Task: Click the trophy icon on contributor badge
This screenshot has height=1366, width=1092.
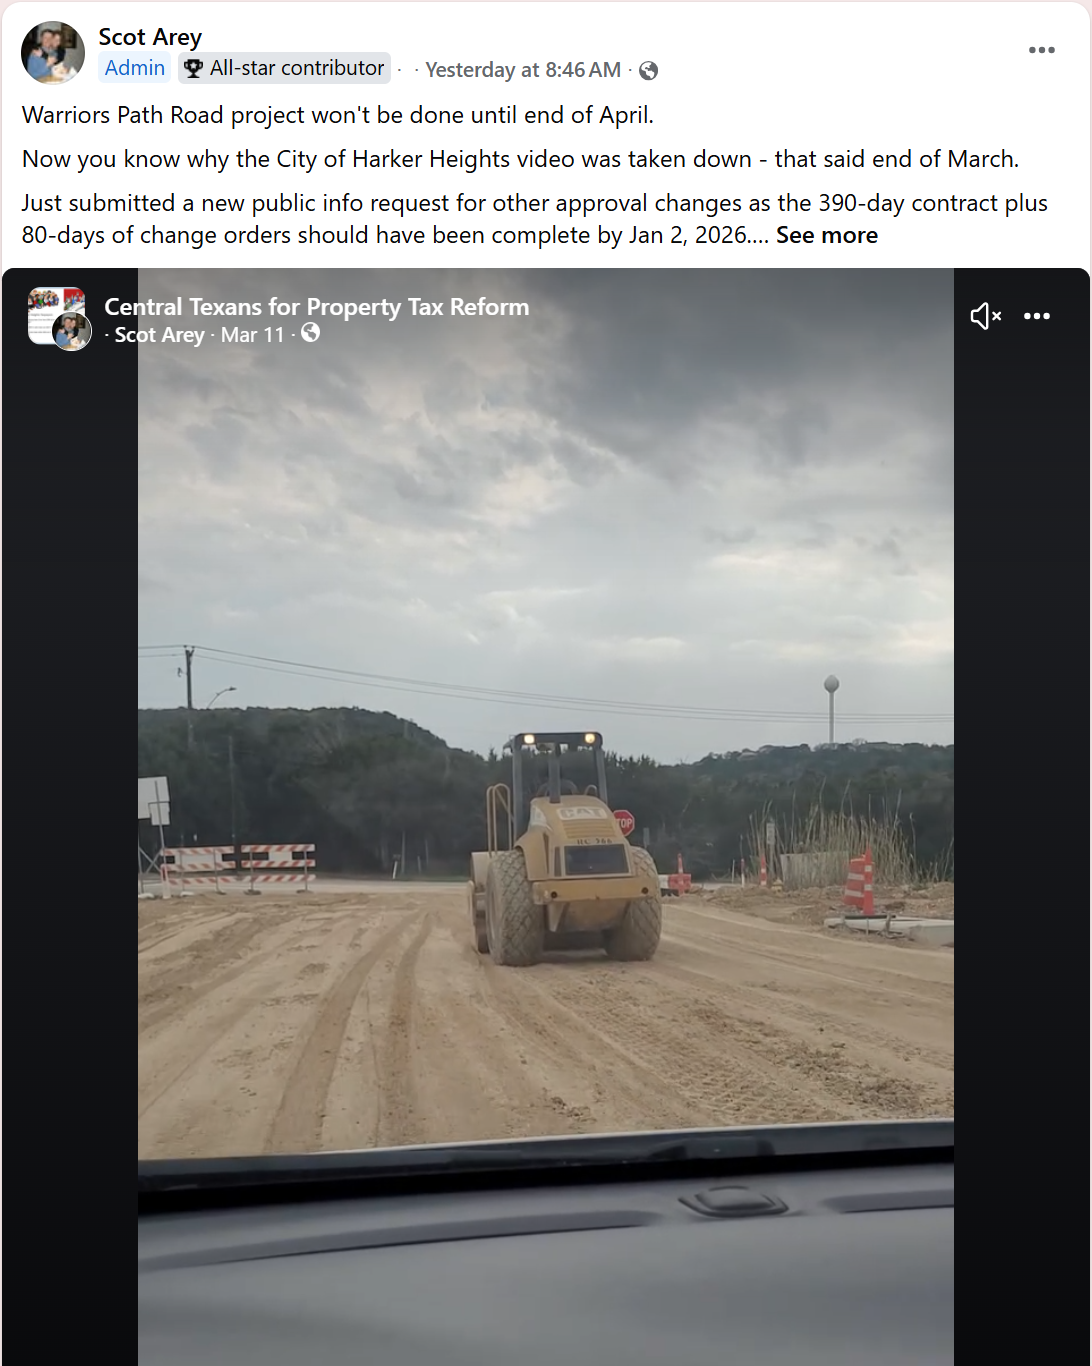Action: coord(194,69)
